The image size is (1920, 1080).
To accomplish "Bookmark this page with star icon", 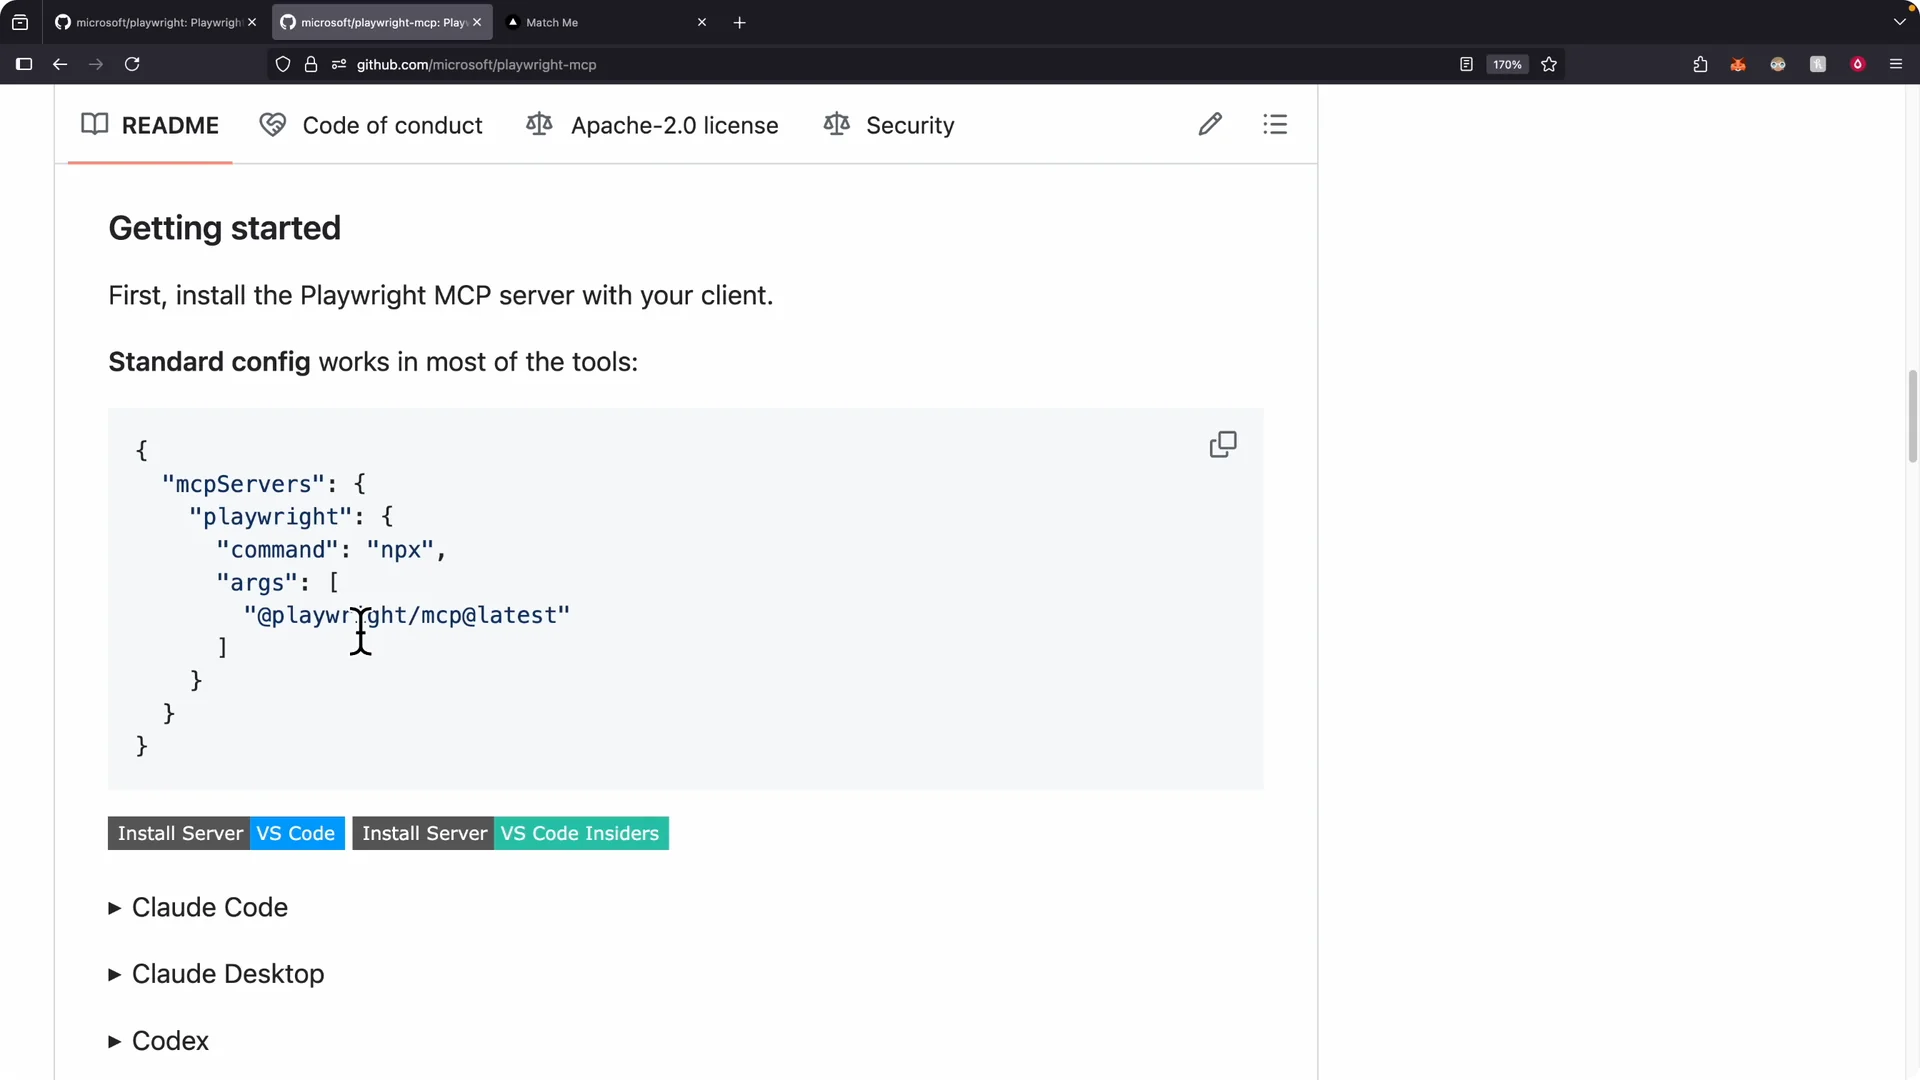I will 1549,64.
